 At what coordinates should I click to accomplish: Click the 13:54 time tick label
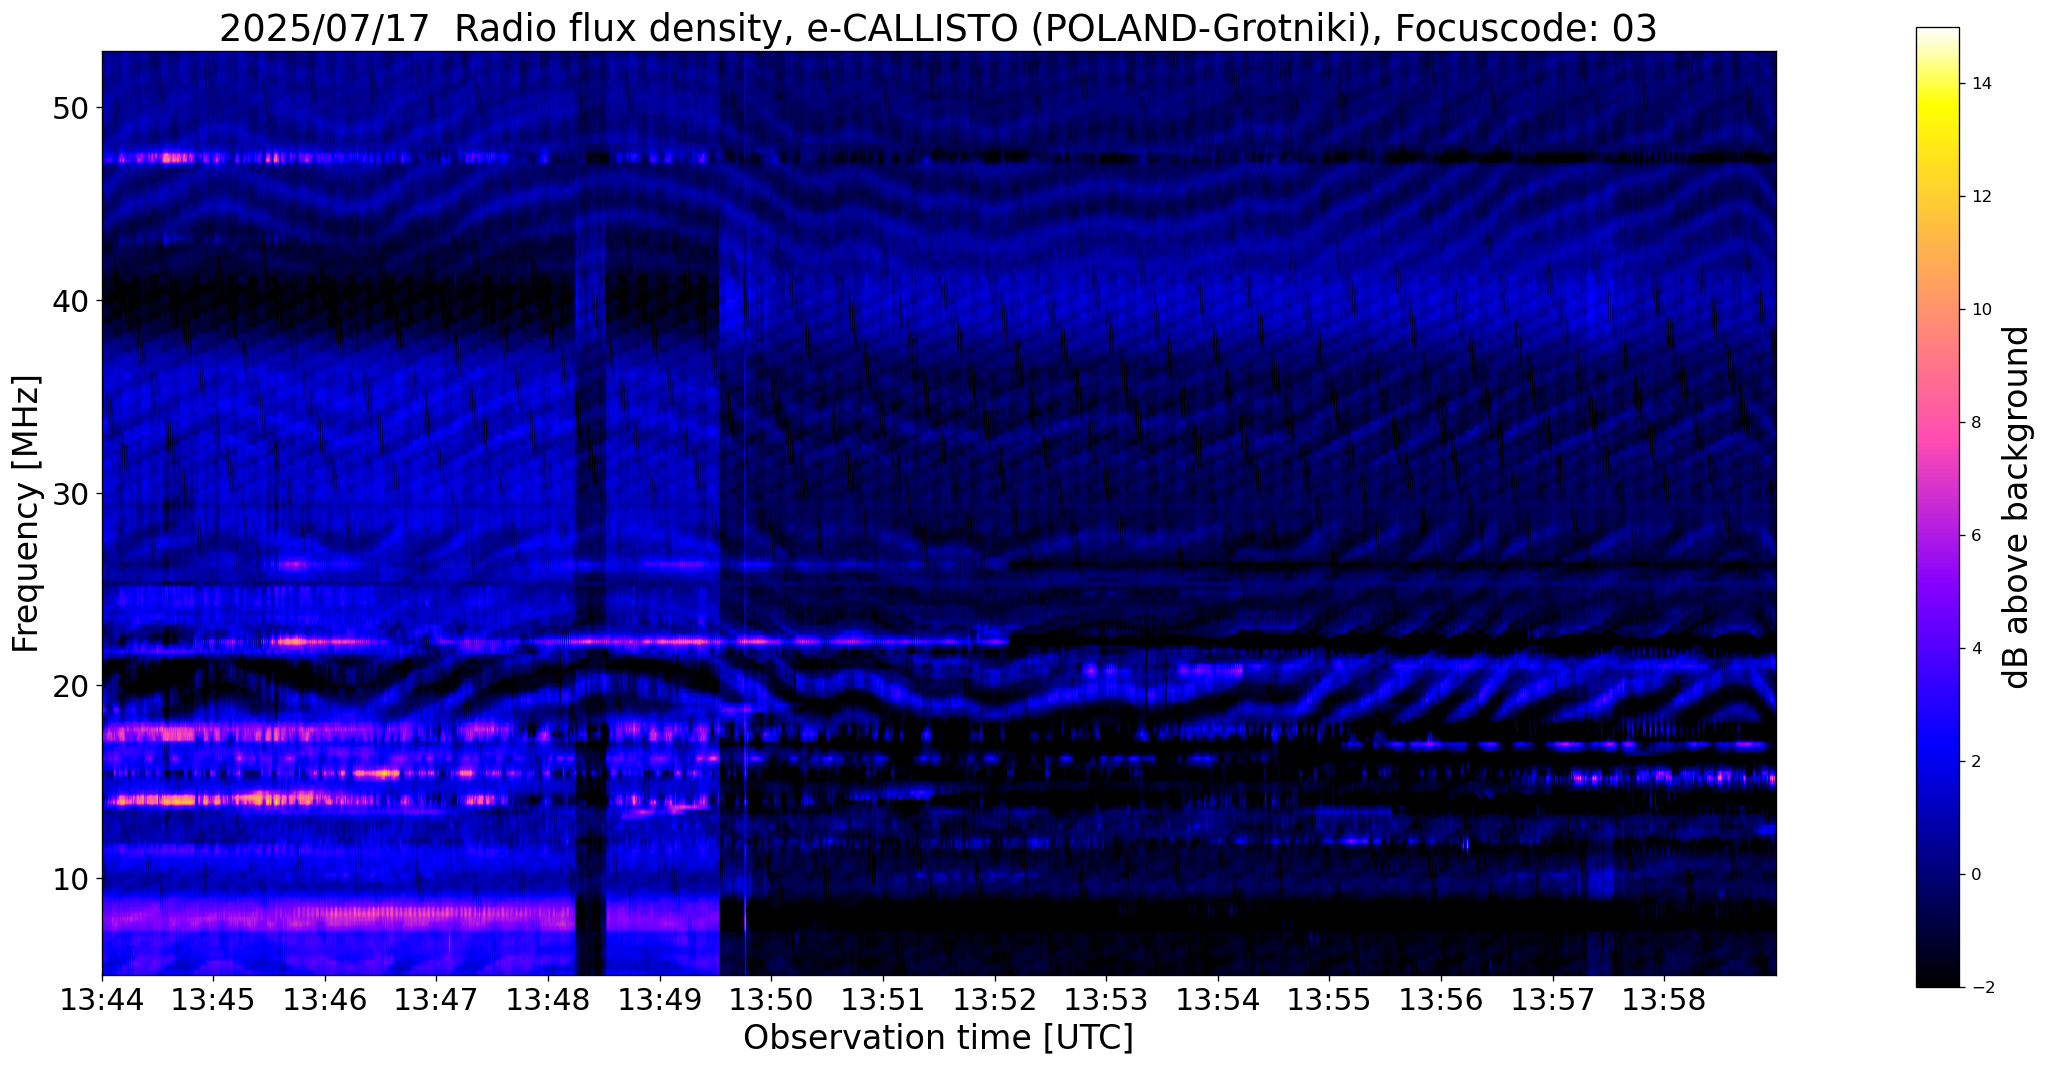coord(1217,1000)
